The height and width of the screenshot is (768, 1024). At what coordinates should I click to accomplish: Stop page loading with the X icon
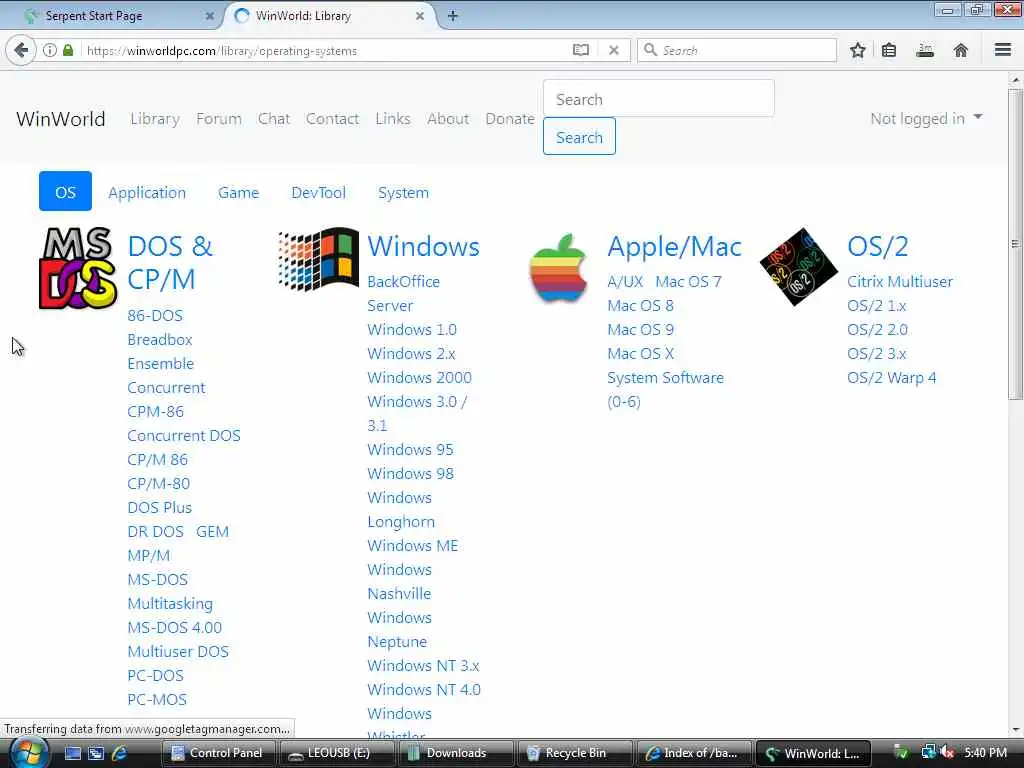point(613,50)
